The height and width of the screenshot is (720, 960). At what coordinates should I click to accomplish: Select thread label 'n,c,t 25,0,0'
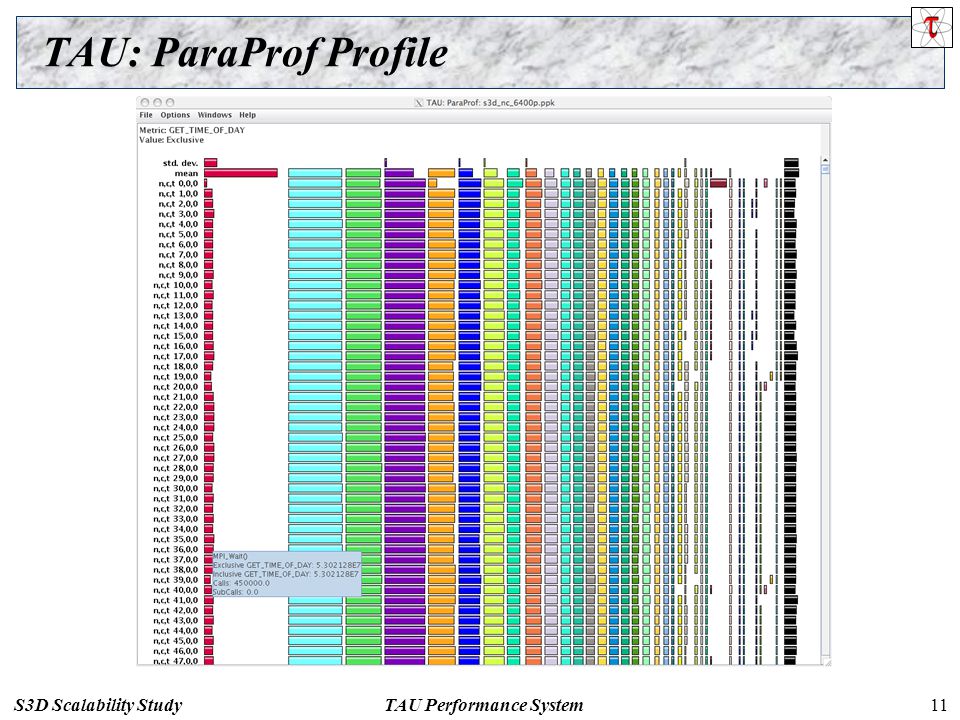pyautogui.click(x=176, y=437)
